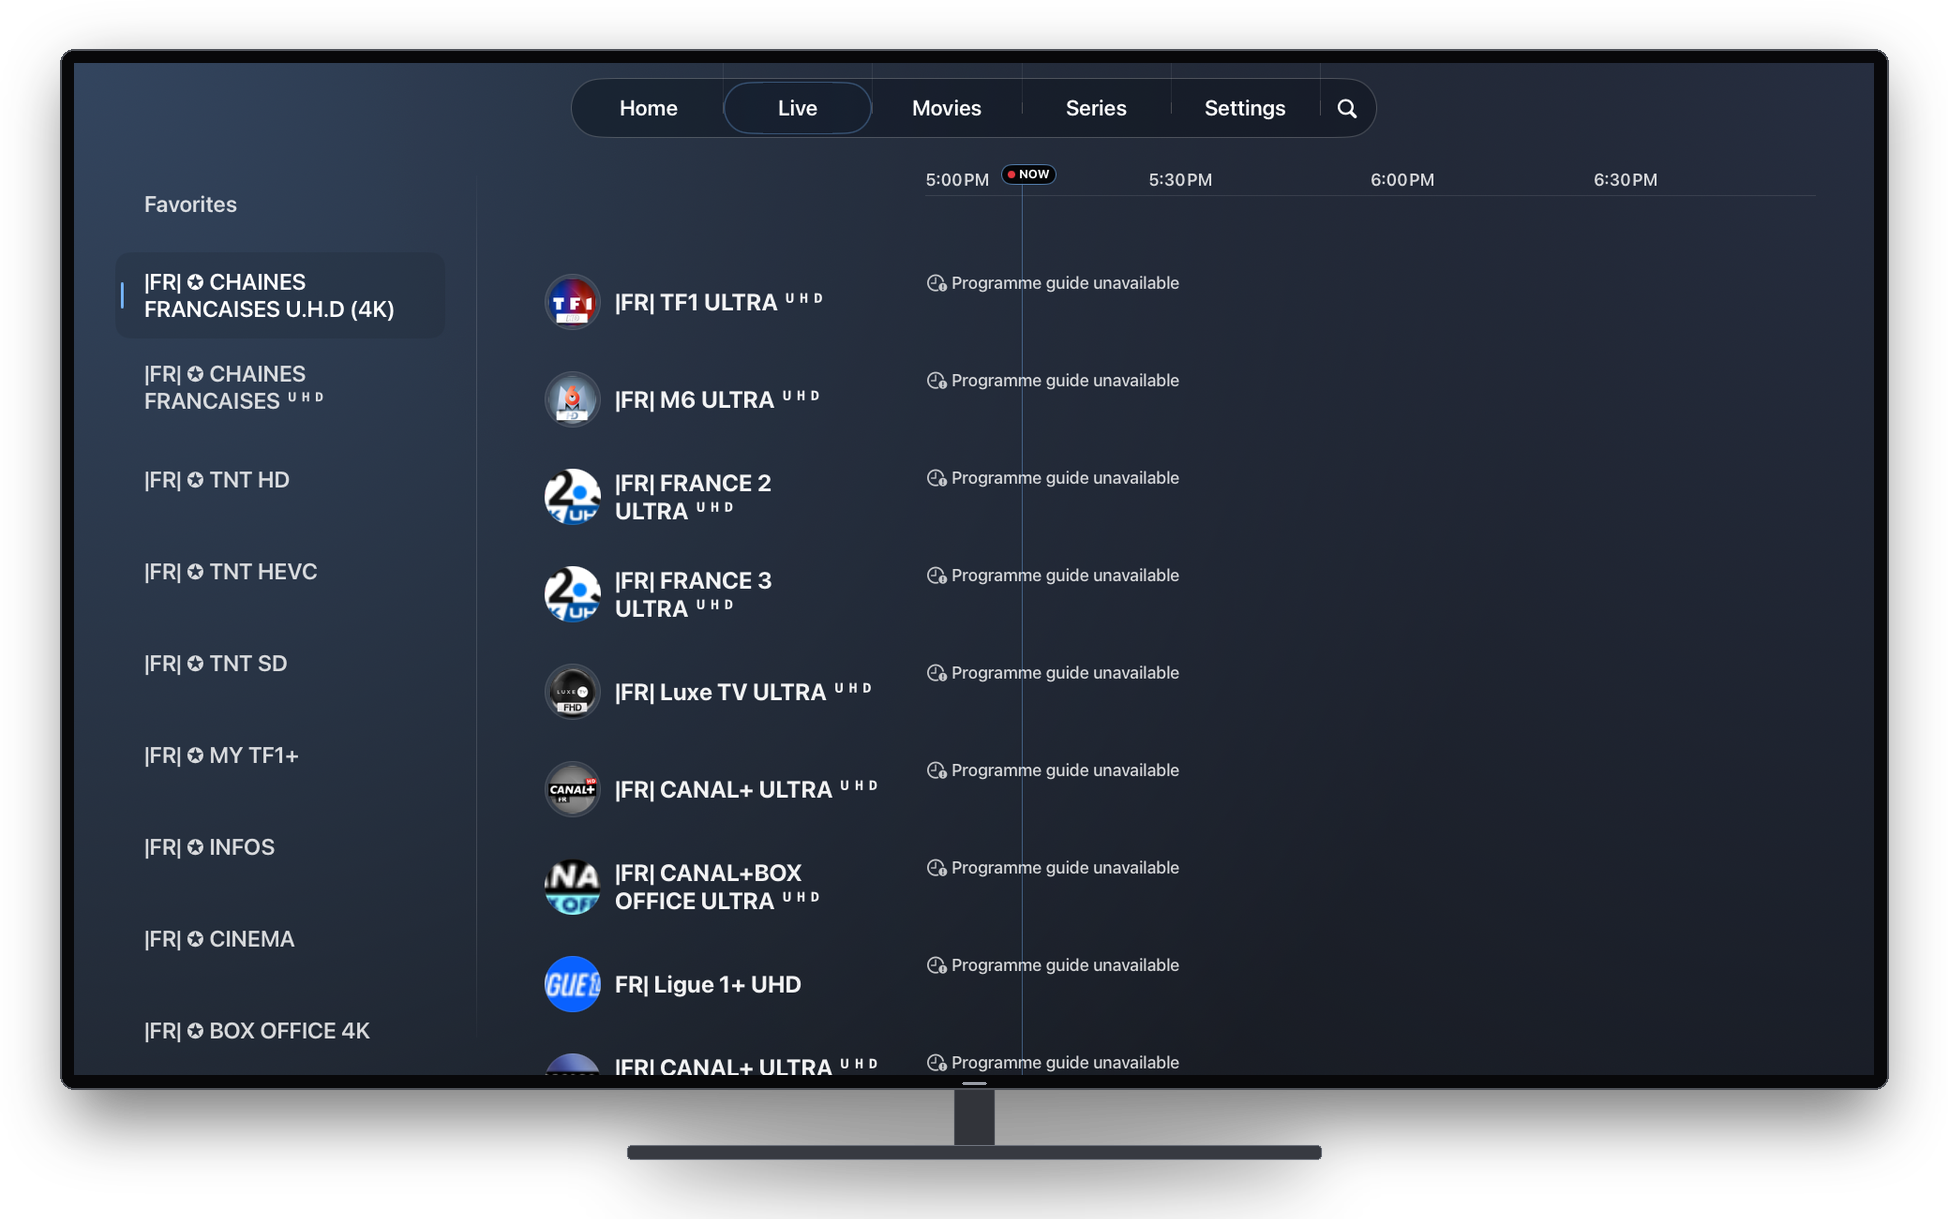This screenshot has width=1948, height=1219.
Task: Select the CANAL+BOX OFFICE ULTRA logo
Action: [572, 887]
